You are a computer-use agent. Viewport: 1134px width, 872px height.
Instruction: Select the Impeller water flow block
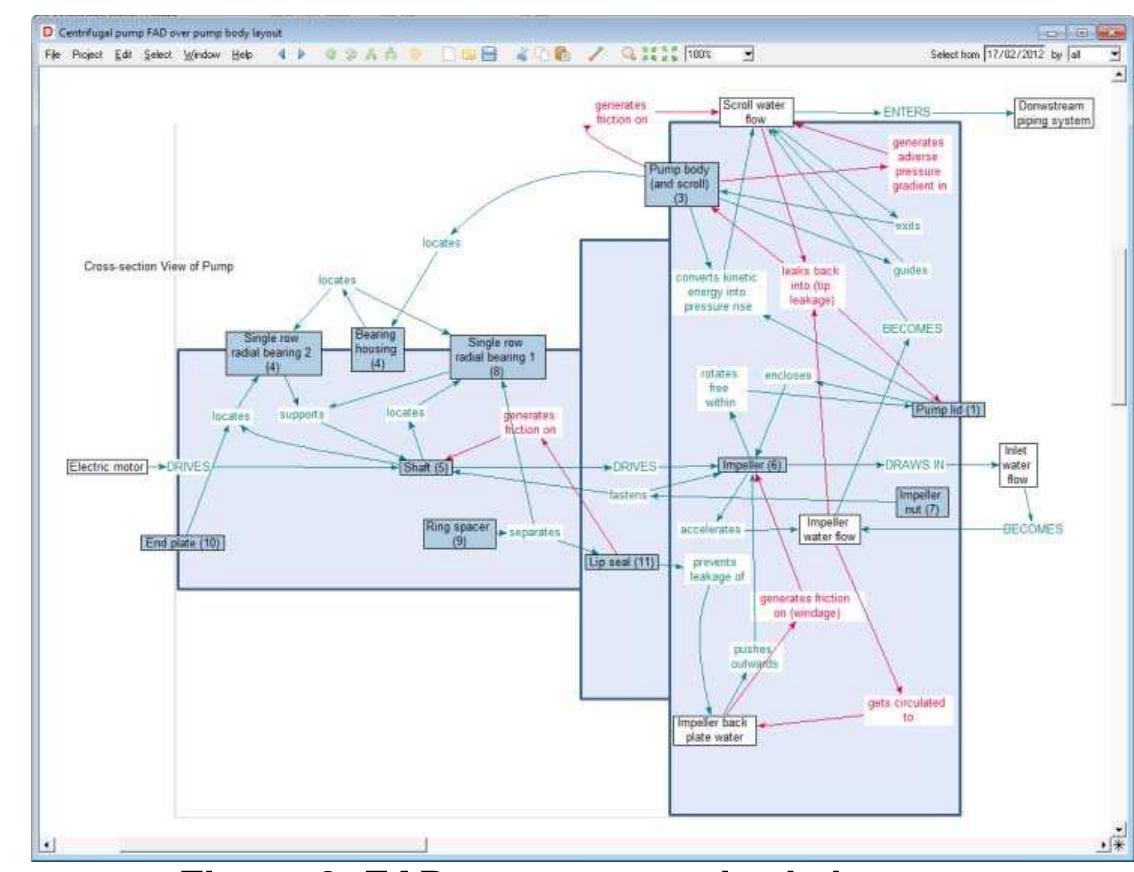829,529
